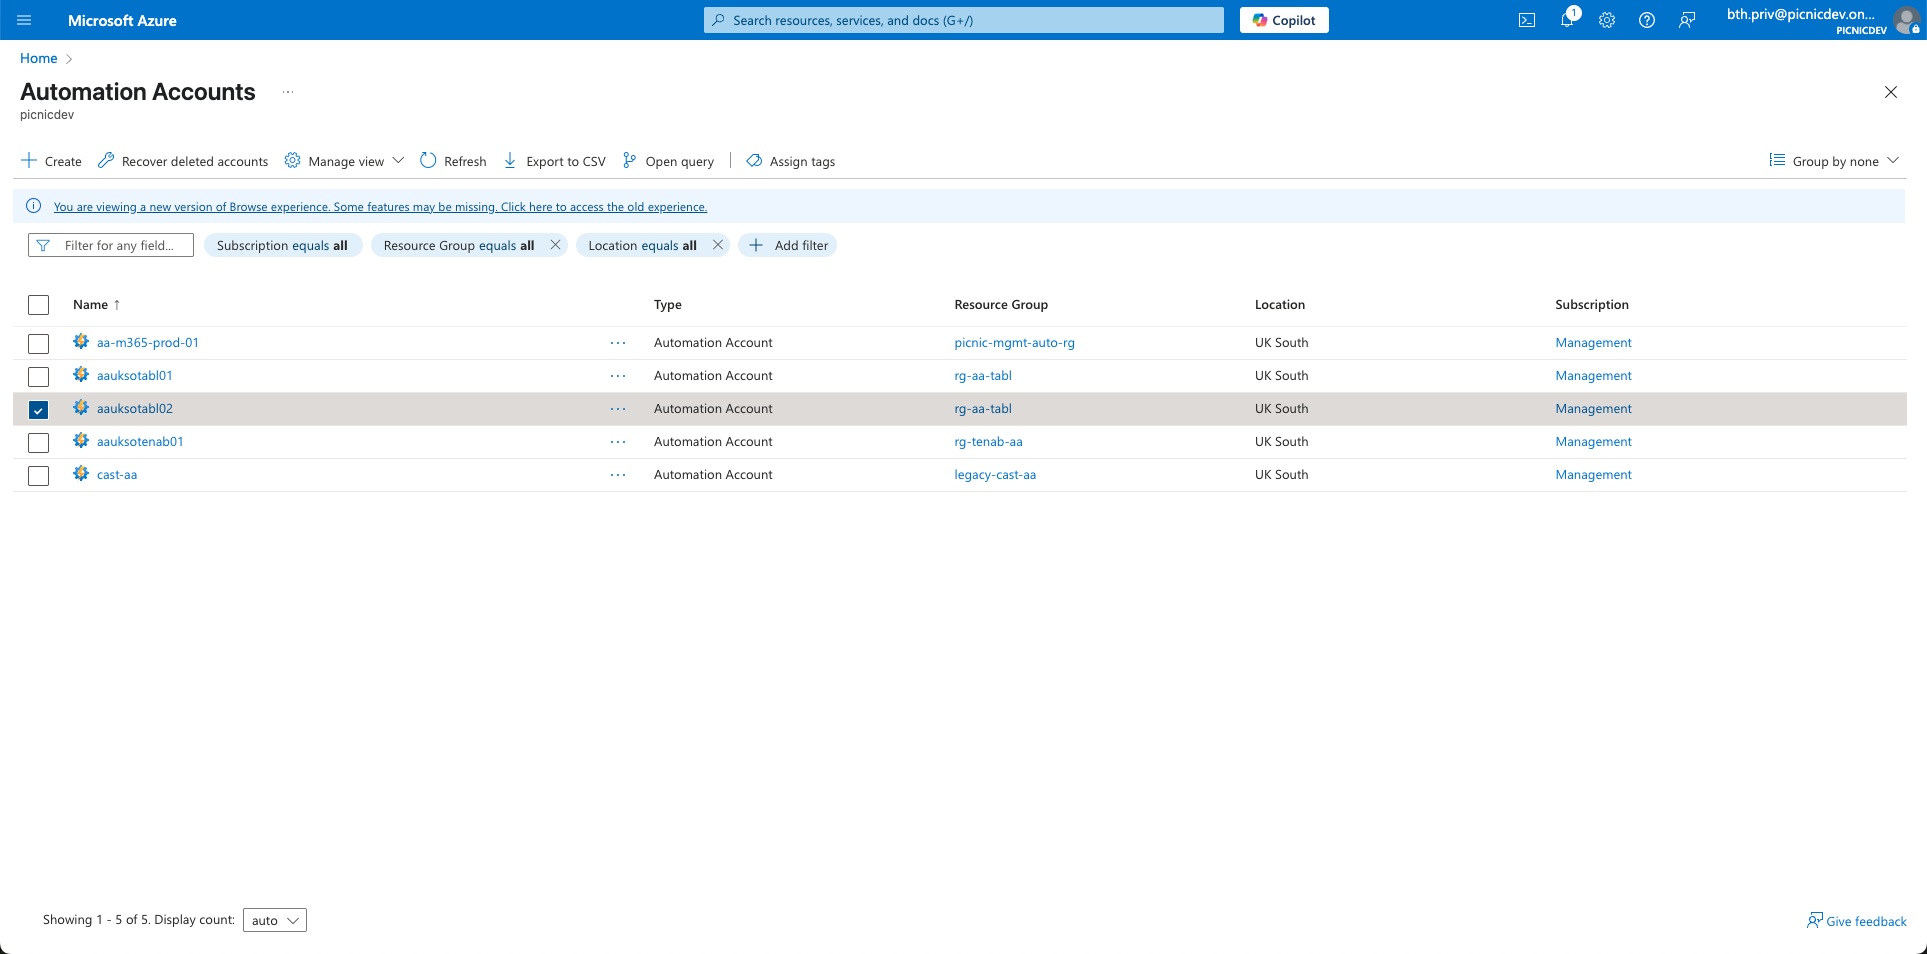Click the search resources box
The width and height of the screenshot is (1927, 954).
[x=964, y=20]
